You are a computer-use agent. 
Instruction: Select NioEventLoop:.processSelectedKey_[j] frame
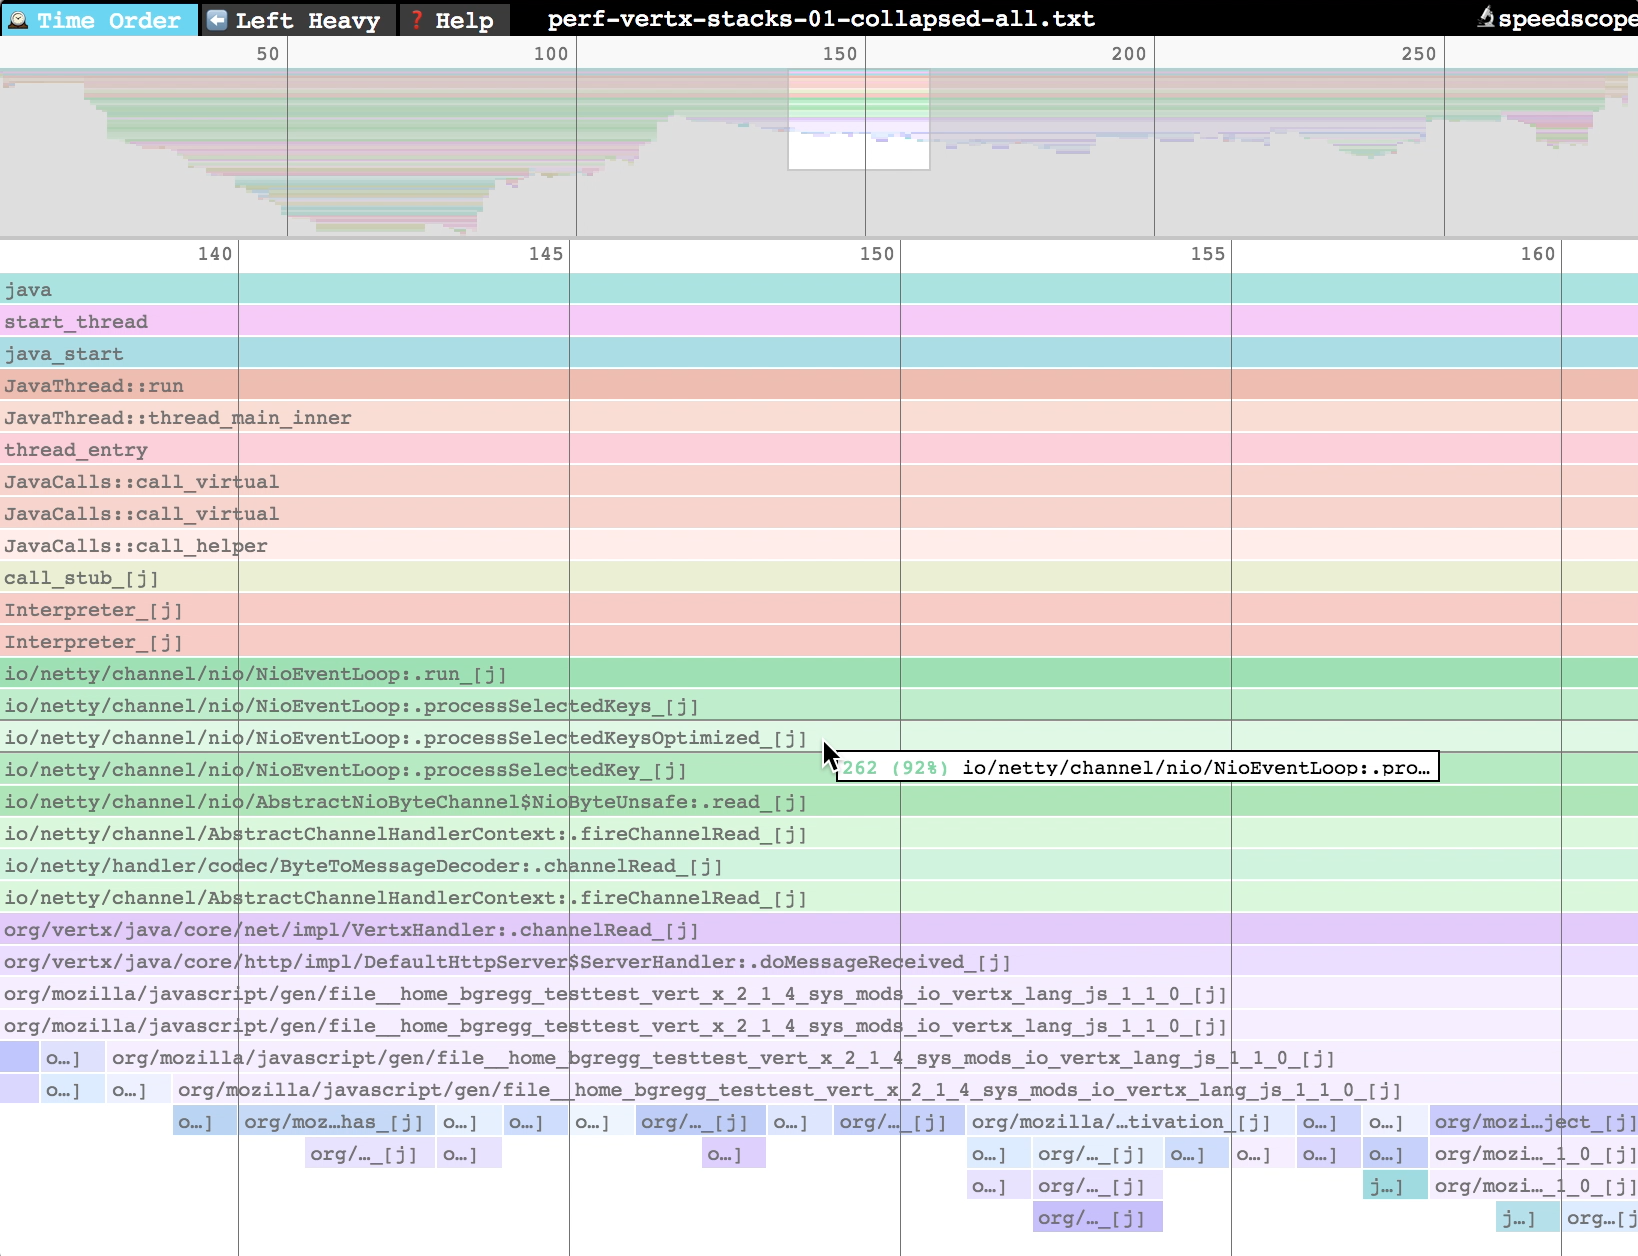coord(819,769)
